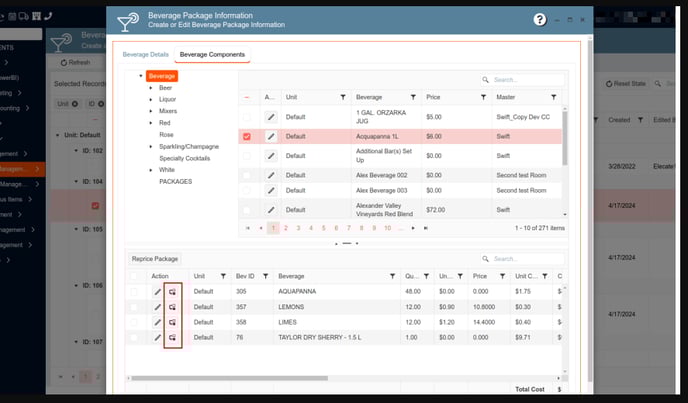The height and width of the screenshot is (403, 688).
Task: Click edit pencil for Alex Beverage 002
Action: (x=270, y=174)
